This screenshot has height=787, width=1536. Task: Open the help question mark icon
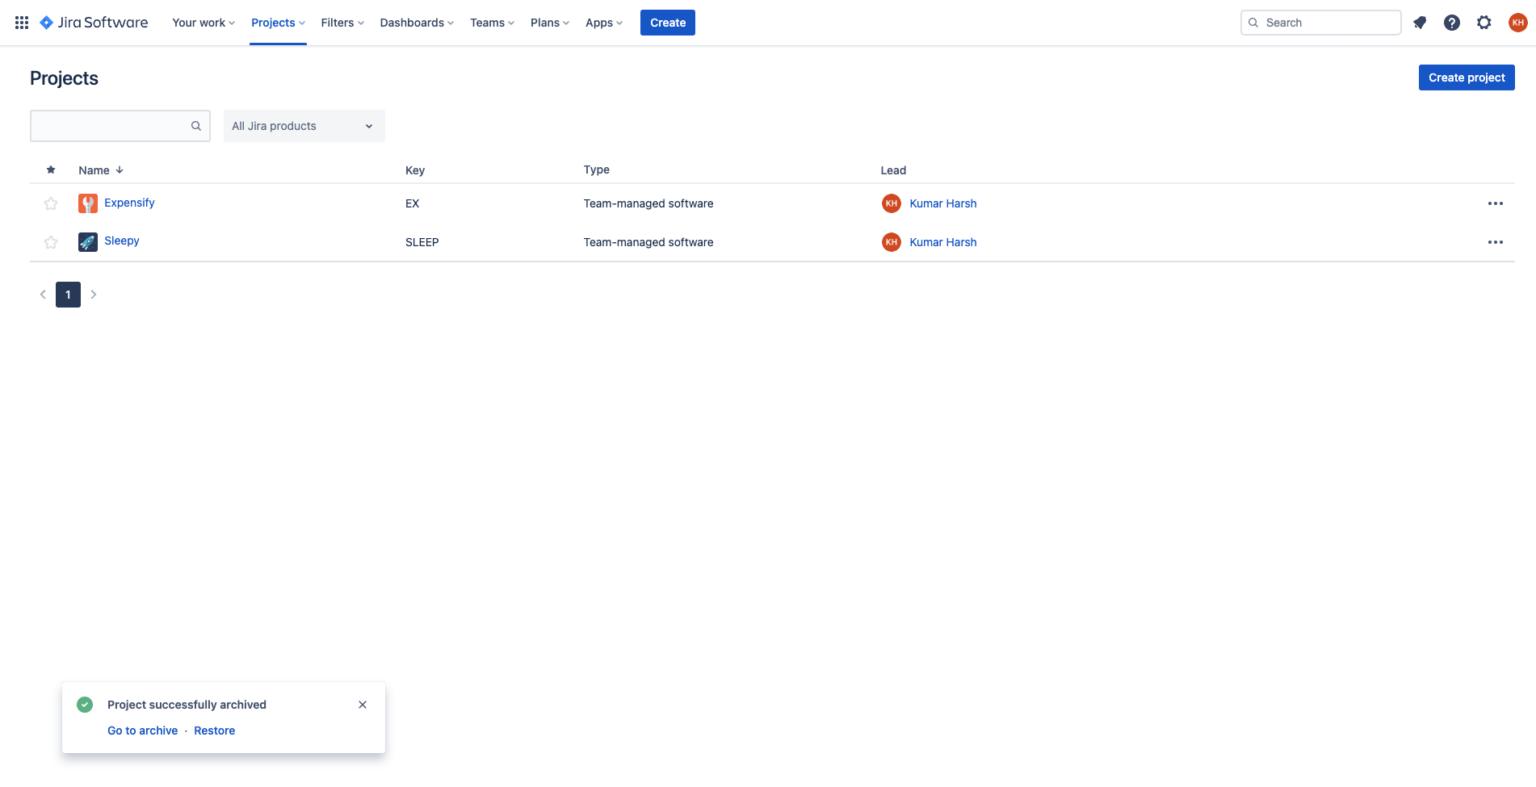tap(1451, 22)
